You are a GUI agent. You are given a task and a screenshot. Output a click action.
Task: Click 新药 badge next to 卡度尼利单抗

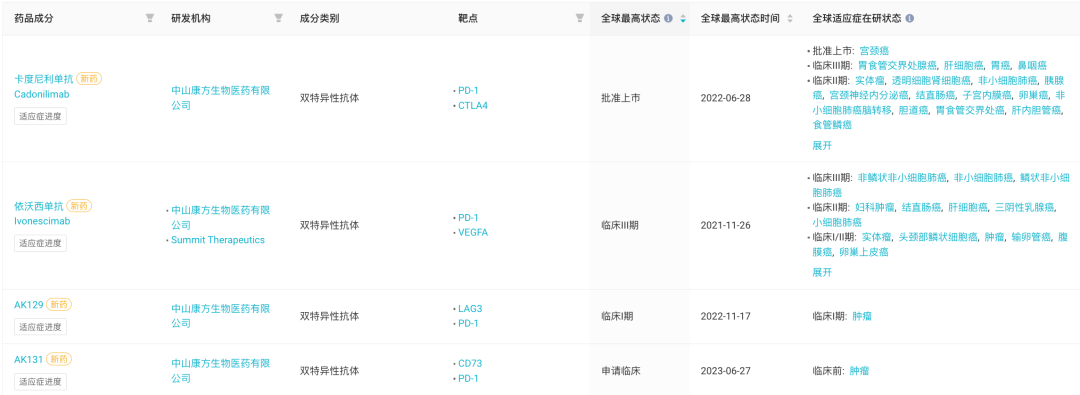[89, 79]
